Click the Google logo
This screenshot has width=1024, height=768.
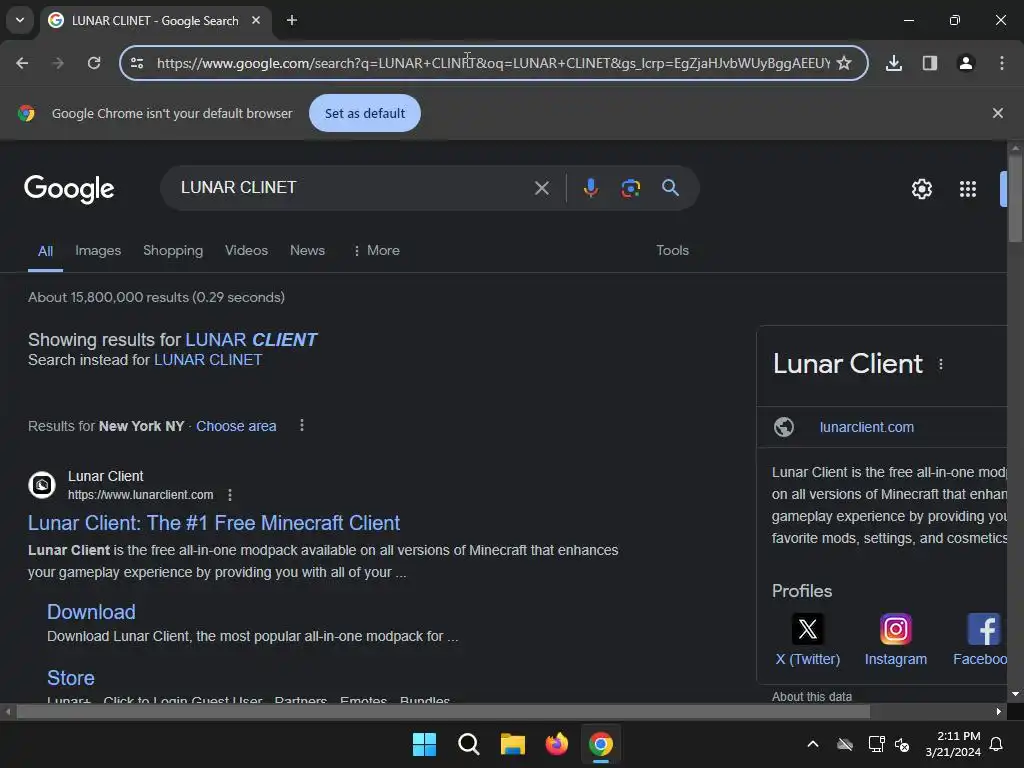(69, 189)
